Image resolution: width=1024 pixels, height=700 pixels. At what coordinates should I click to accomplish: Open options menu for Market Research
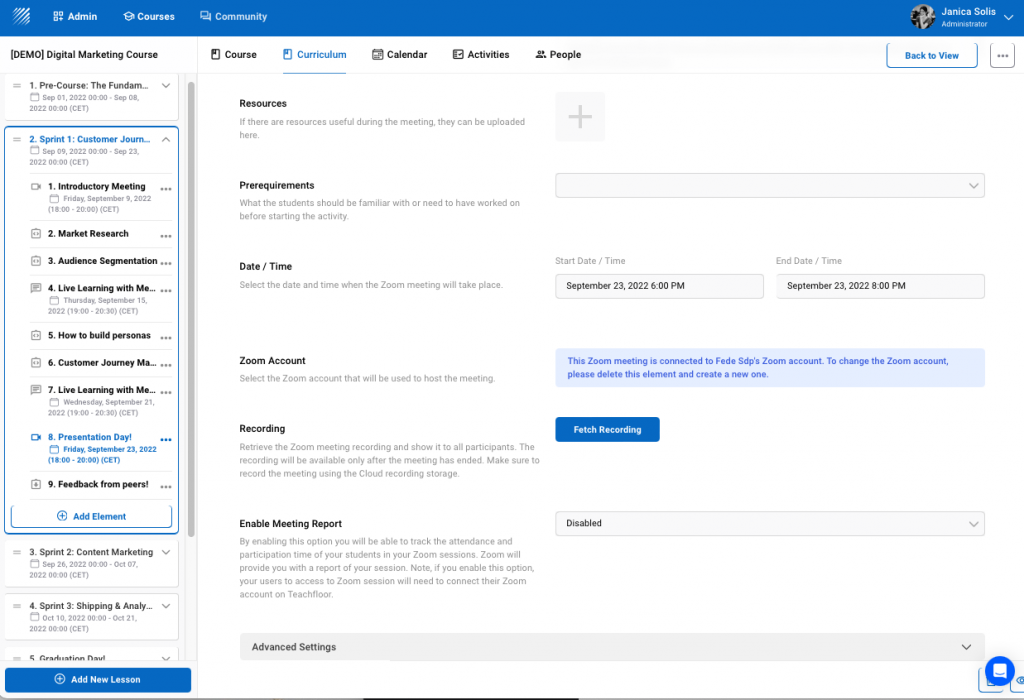166,235
